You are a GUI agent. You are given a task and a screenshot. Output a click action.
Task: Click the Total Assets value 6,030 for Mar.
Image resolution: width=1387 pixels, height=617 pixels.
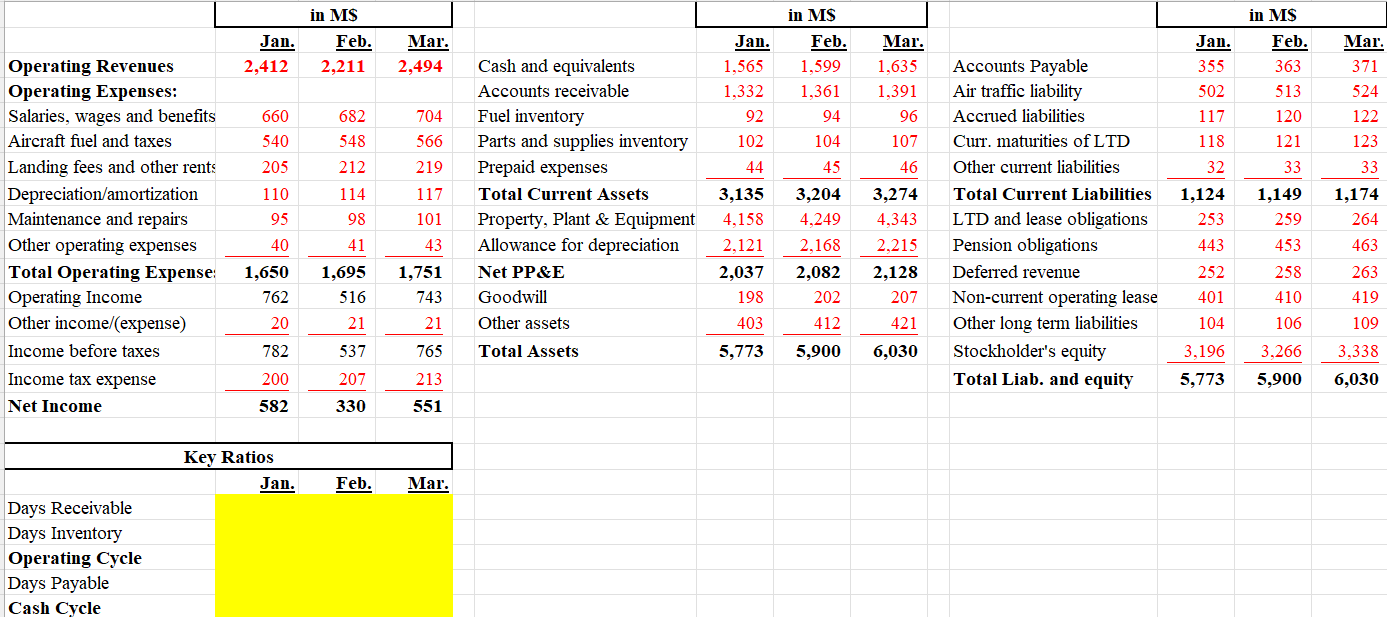coord(895,351)
